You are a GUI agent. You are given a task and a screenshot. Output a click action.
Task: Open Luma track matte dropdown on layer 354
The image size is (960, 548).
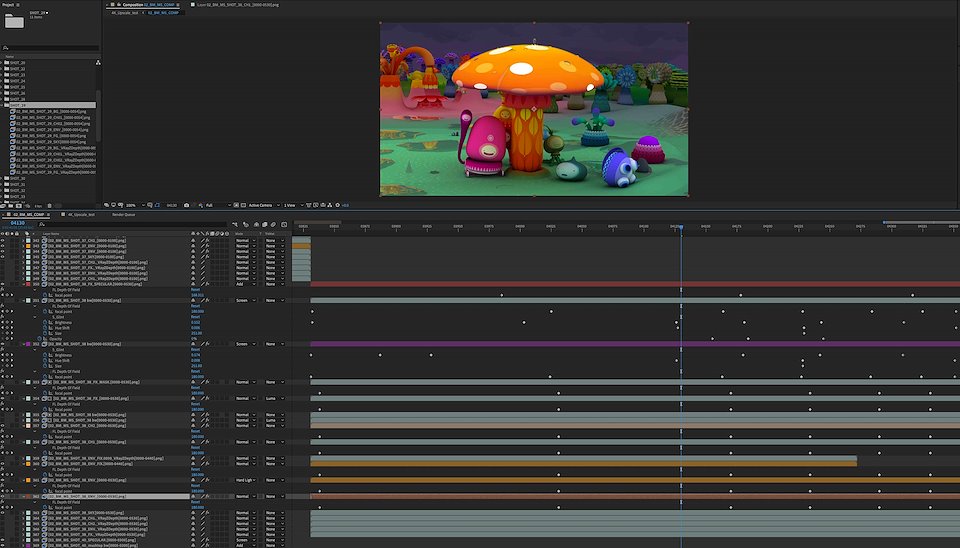click(x=275, y=398)
